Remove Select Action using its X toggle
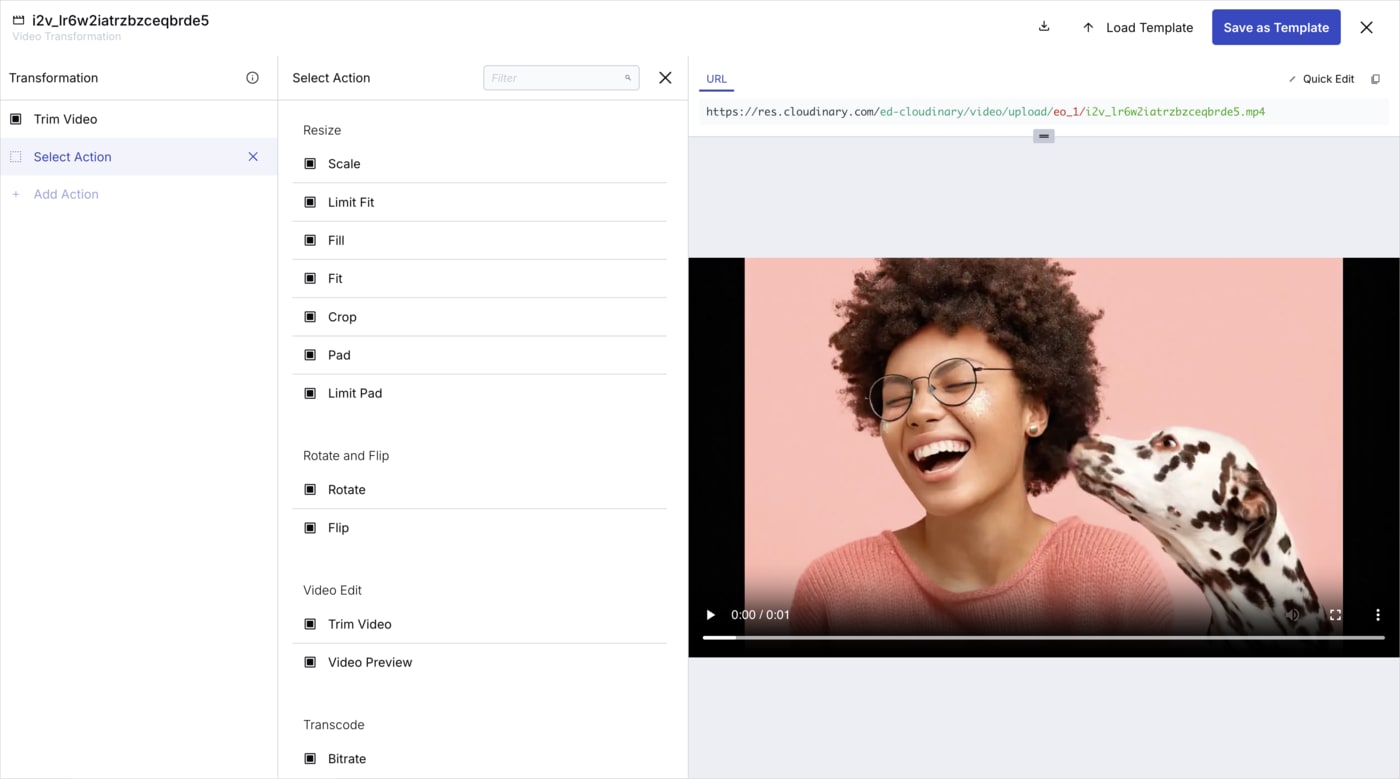Screen dimensions: 1400x779 tap(252, 156)
